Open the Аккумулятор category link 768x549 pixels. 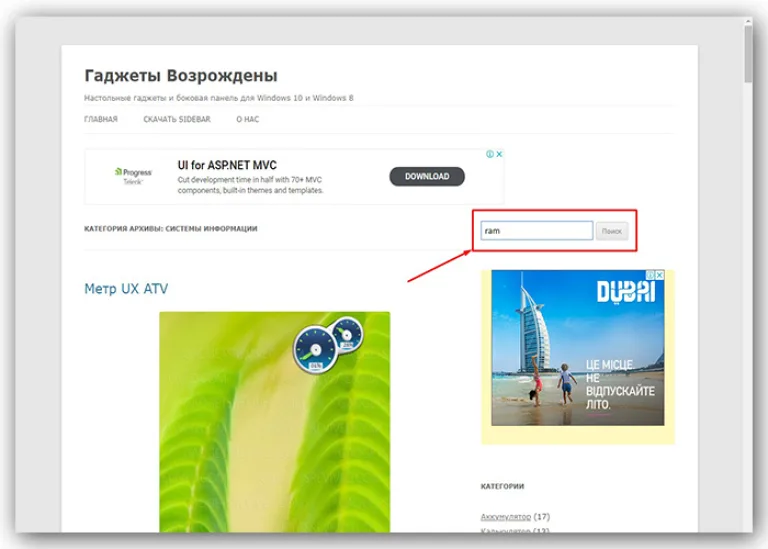pos(505,517)
